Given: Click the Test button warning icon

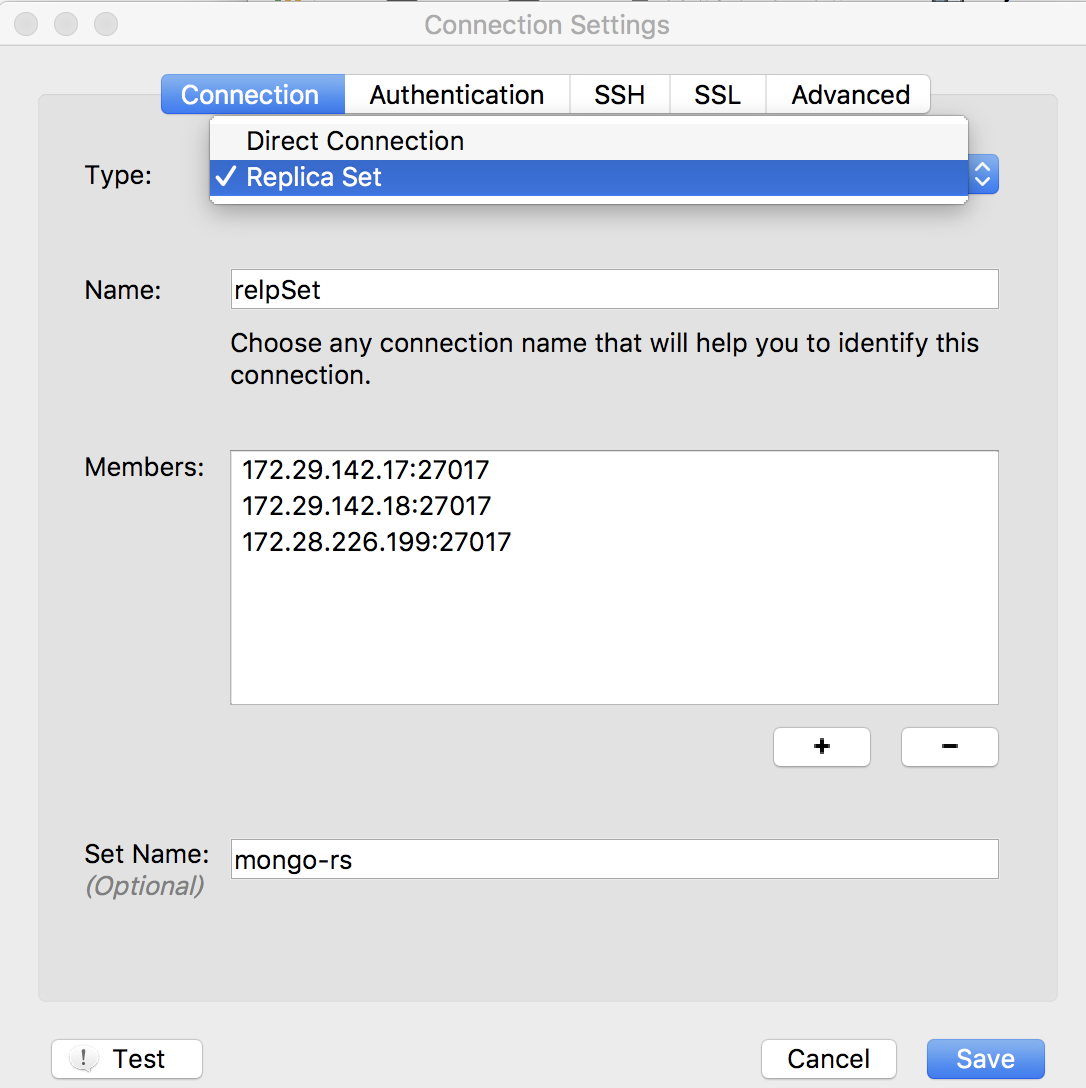Looking at the screenshot, I should point(84,1059).
